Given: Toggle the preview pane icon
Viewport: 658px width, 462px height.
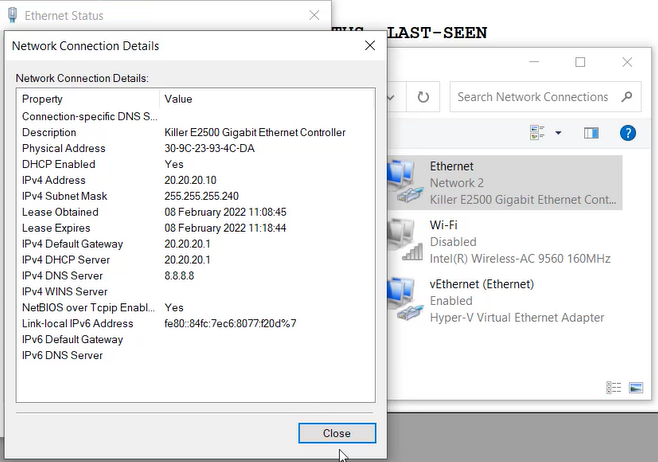Looking at the screenshot, I should [591, 133].
